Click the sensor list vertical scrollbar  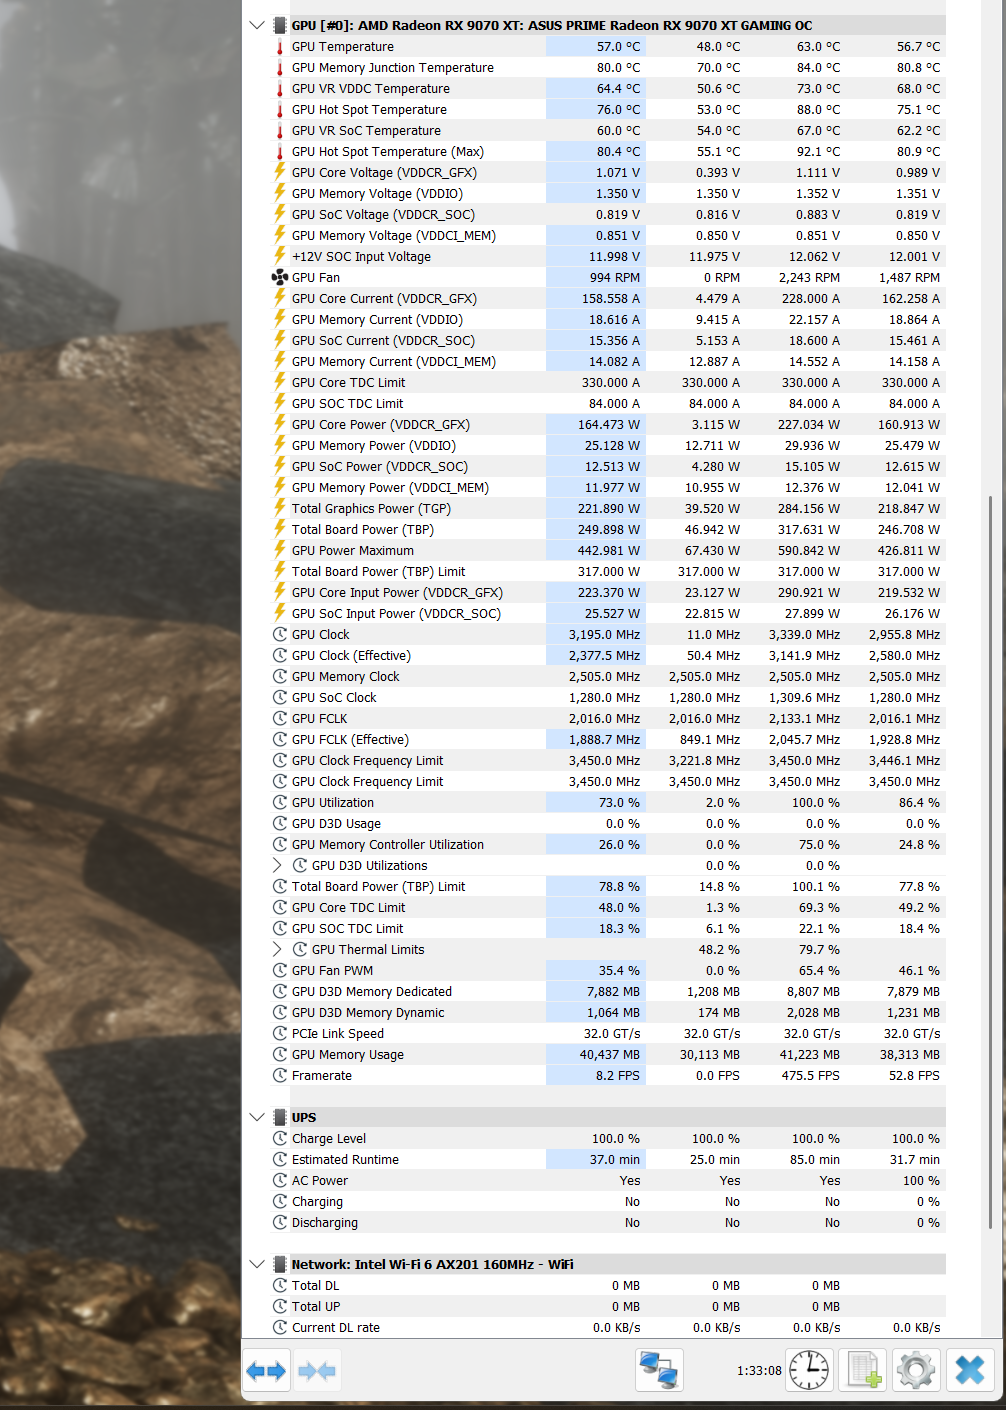(x=990, y=860)
